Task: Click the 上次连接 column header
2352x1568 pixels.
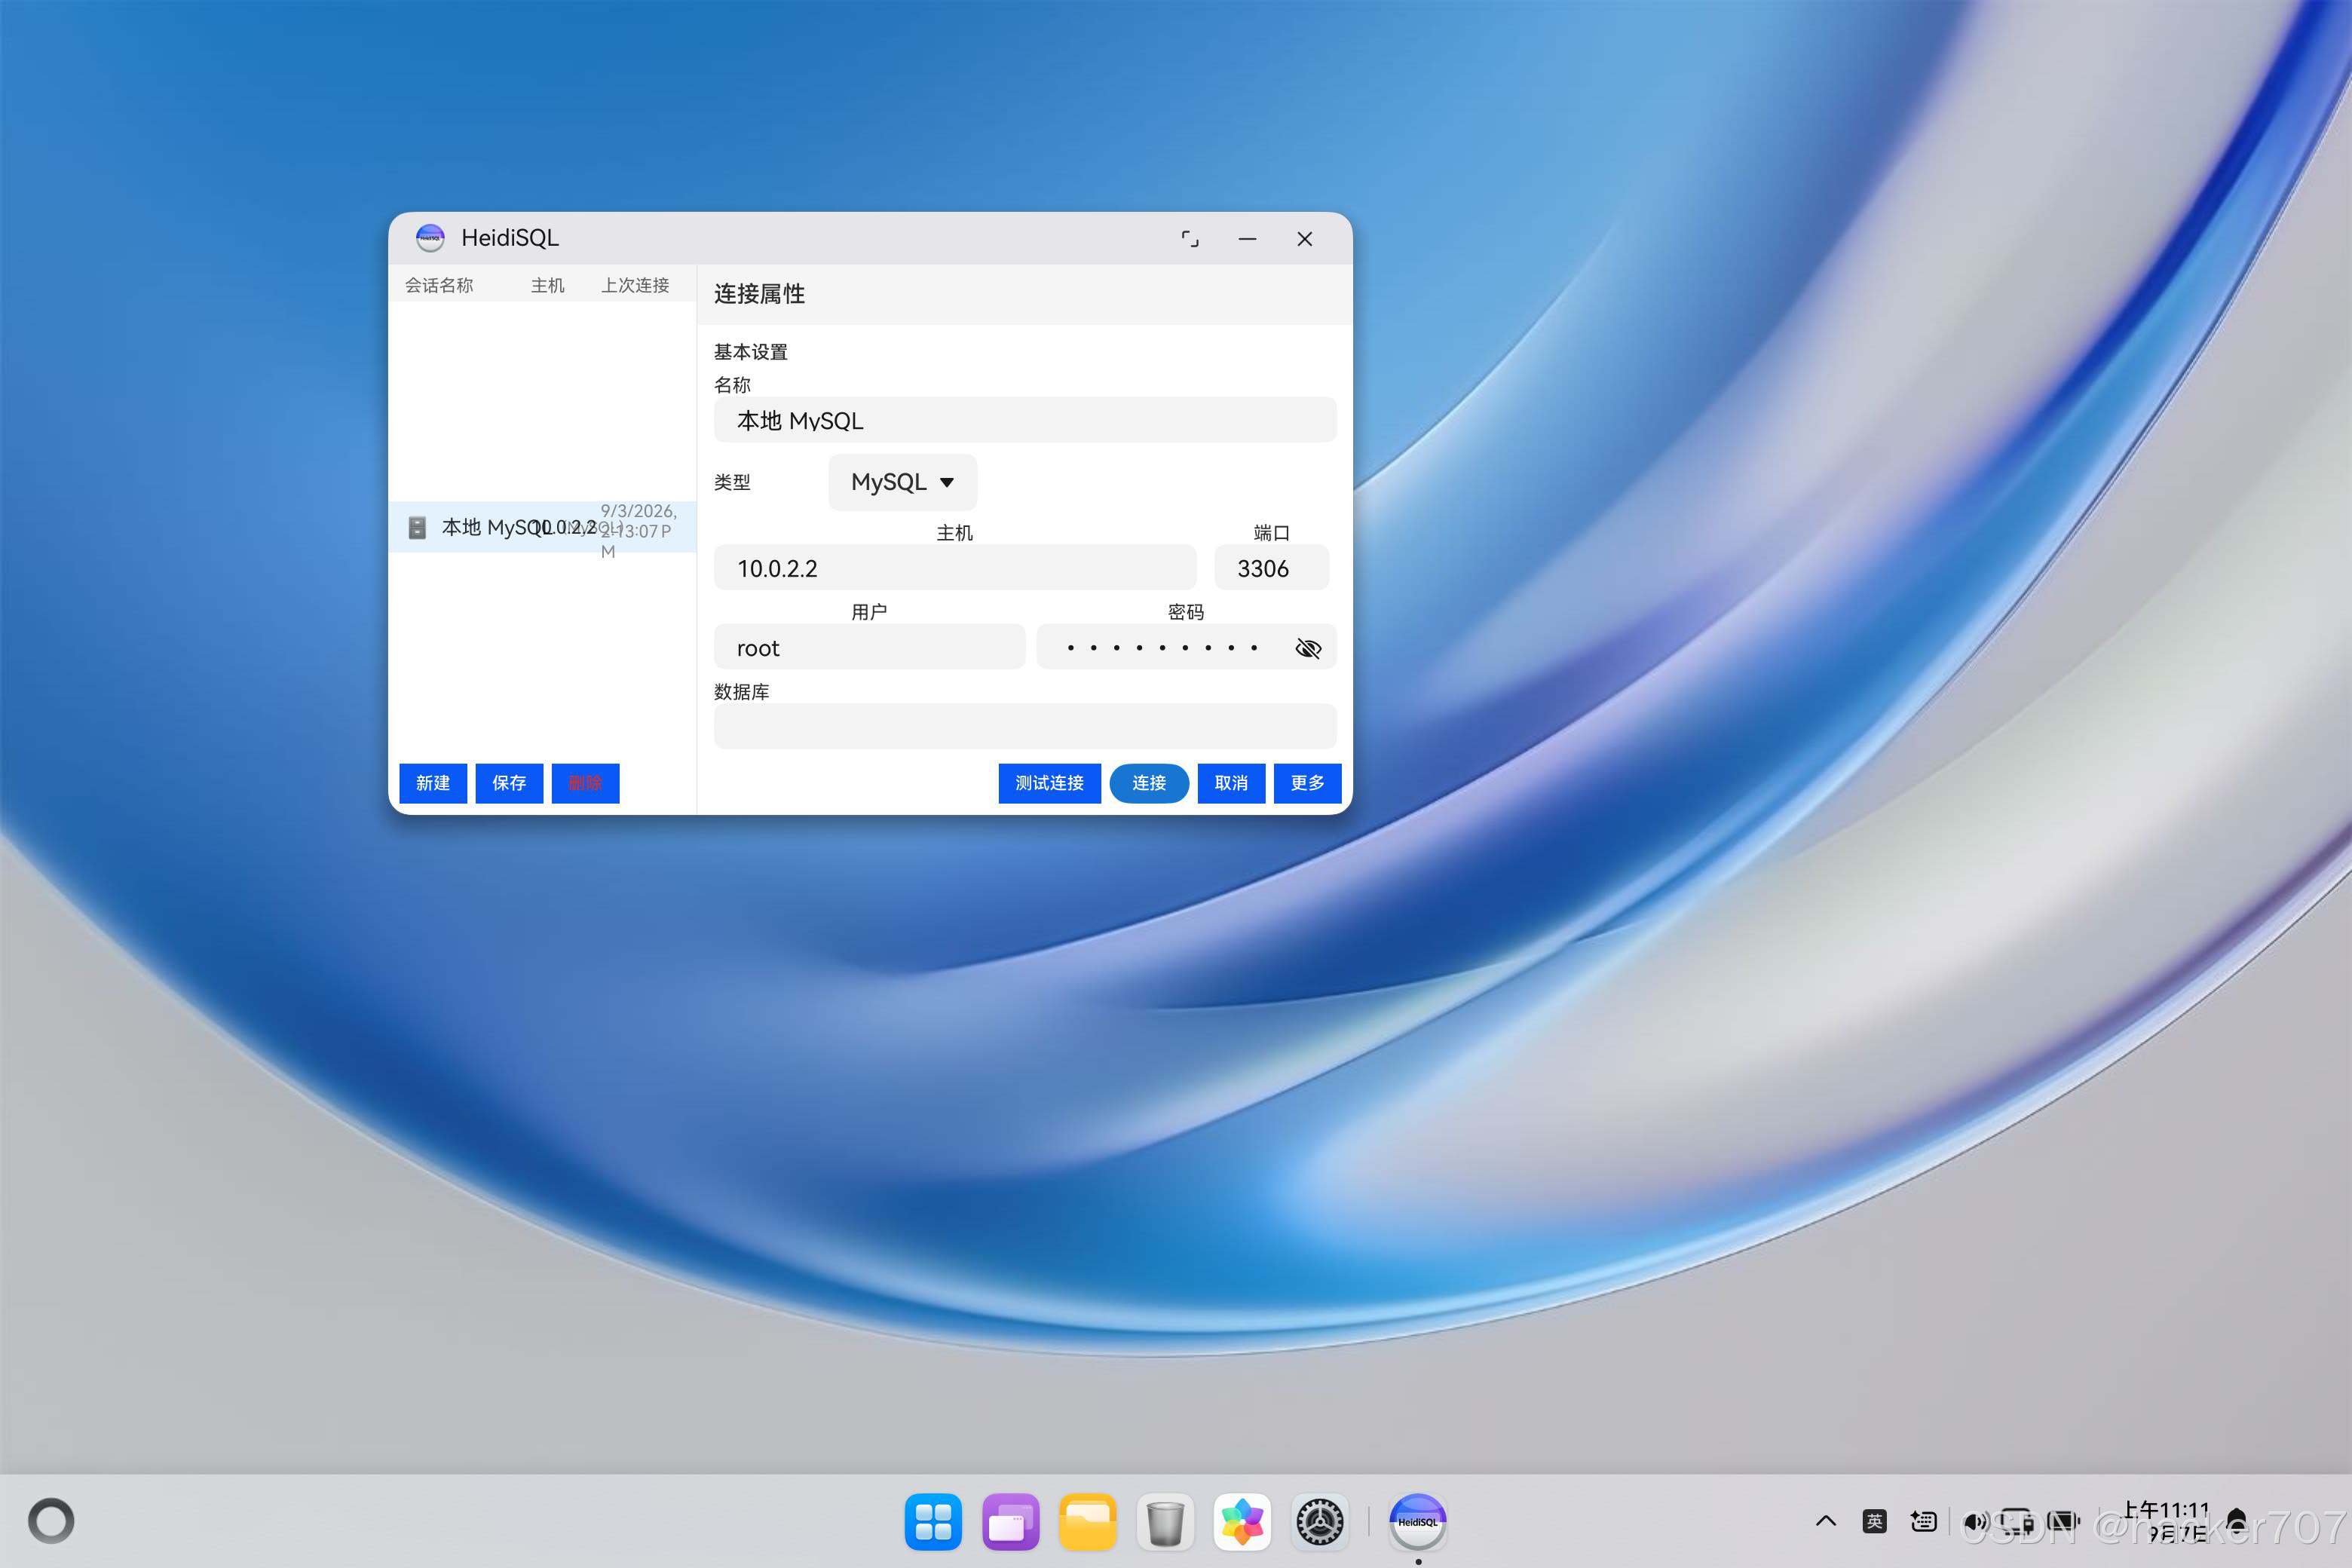Action: pos(635,285)
